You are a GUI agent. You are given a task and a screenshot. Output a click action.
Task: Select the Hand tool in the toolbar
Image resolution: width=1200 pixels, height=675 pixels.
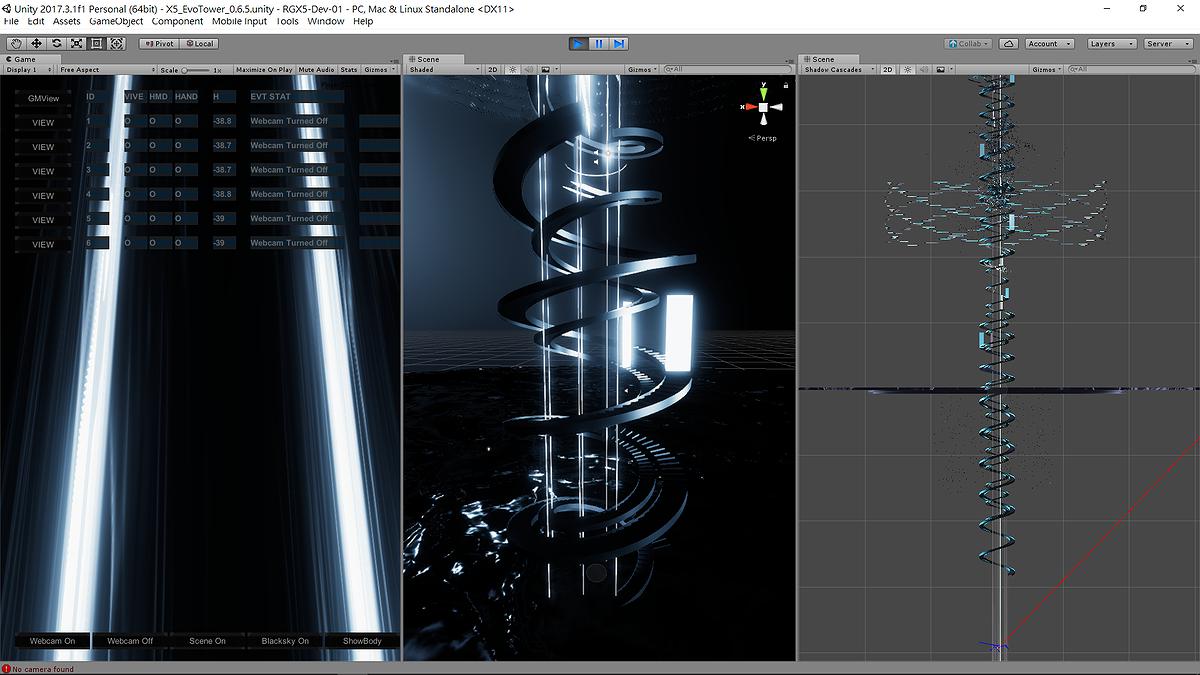point(16,44)
